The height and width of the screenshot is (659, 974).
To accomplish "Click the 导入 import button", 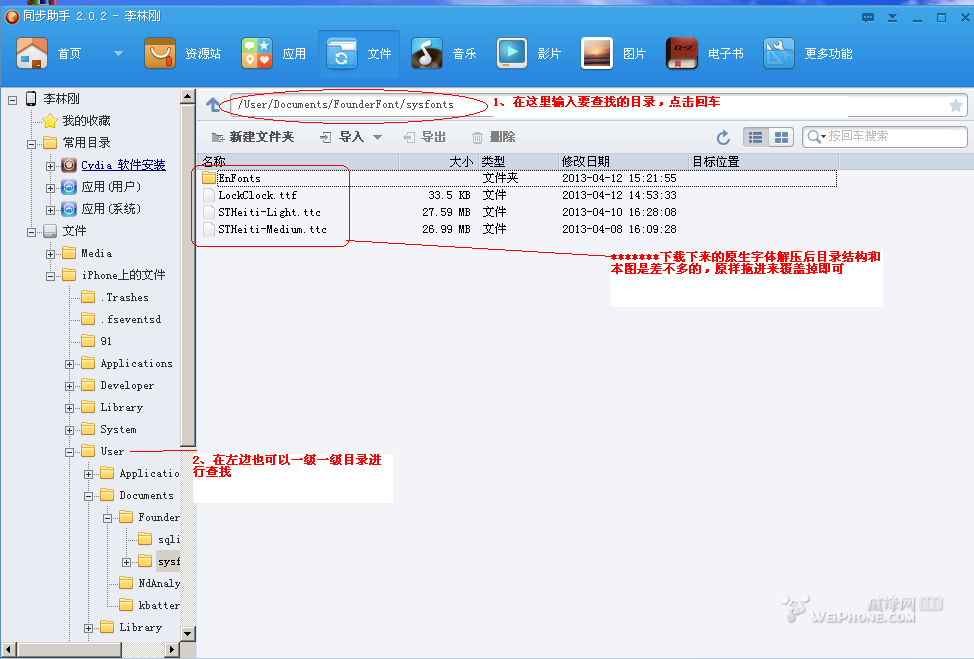I will pyautogui.click(x=342, y=137).
